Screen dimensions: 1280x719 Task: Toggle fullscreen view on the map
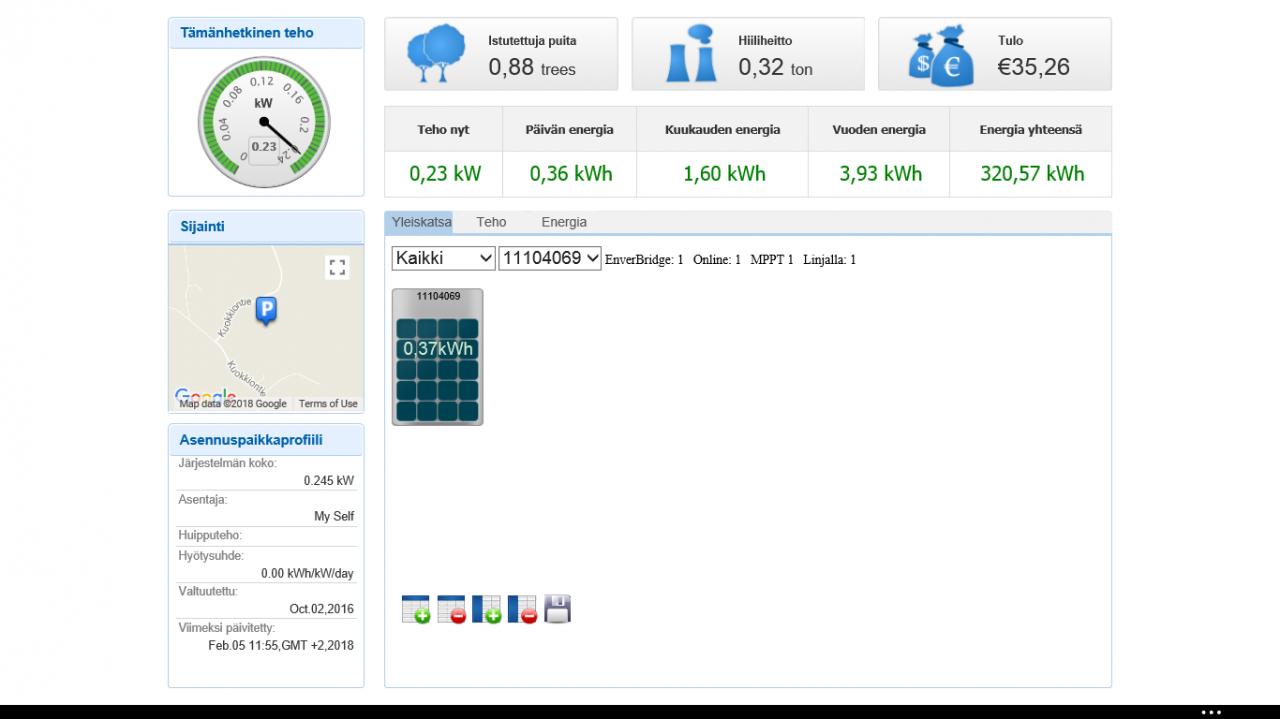(x=337, y=267)
